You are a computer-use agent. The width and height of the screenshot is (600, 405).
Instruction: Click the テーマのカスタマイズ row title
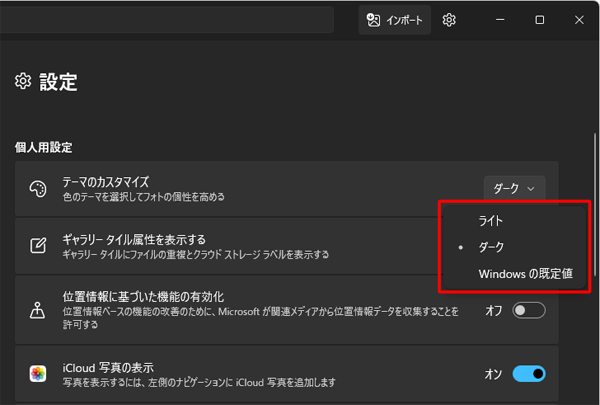pyautogui.click(x=105, y=182)
